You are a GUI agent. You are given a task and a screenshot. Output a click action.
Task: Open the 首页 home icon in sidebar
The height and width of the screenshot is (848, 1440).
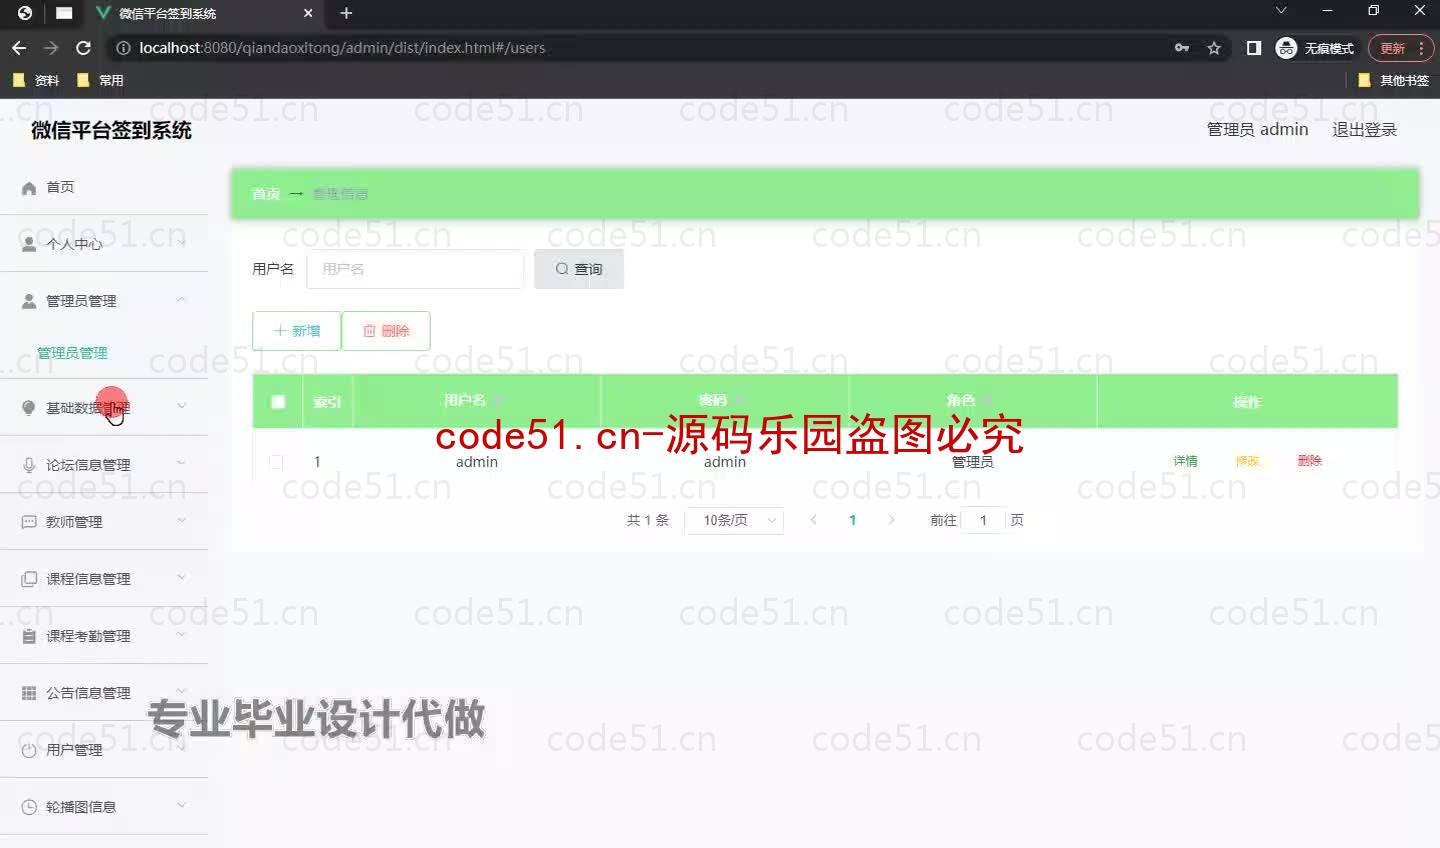click(29, 187)
